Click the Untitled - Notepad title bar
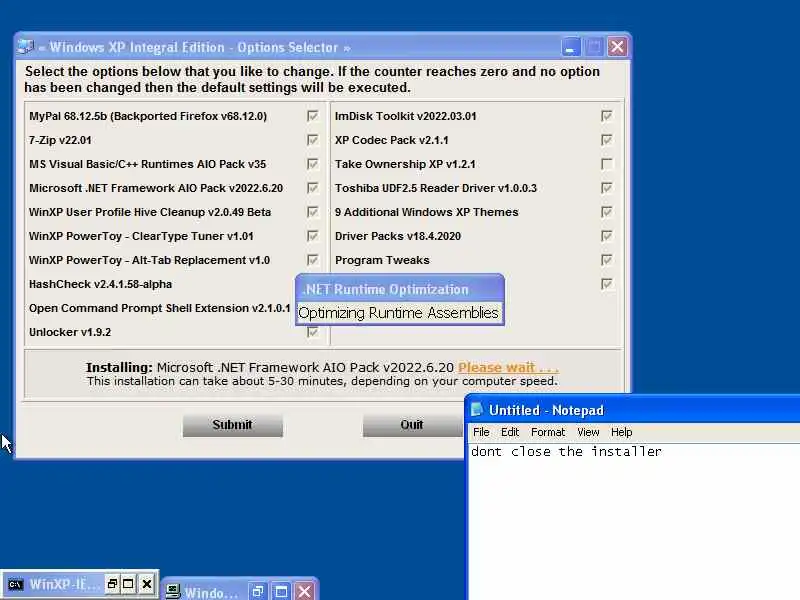Image resolution: width=800 pixels, height=600 pixels. tap(633, 410)
